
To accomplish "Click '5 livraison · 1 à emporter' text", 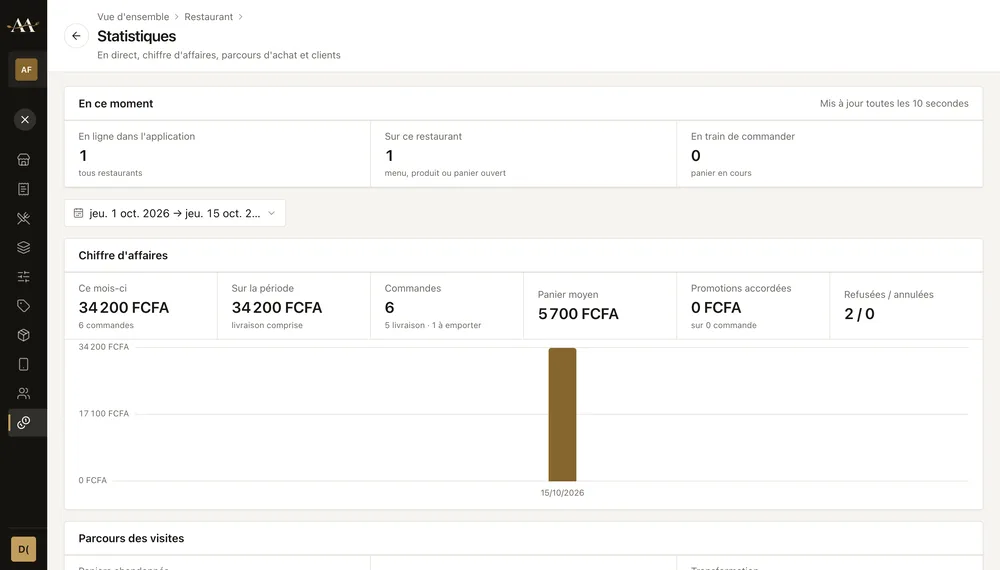I will (x=433, y=325).
